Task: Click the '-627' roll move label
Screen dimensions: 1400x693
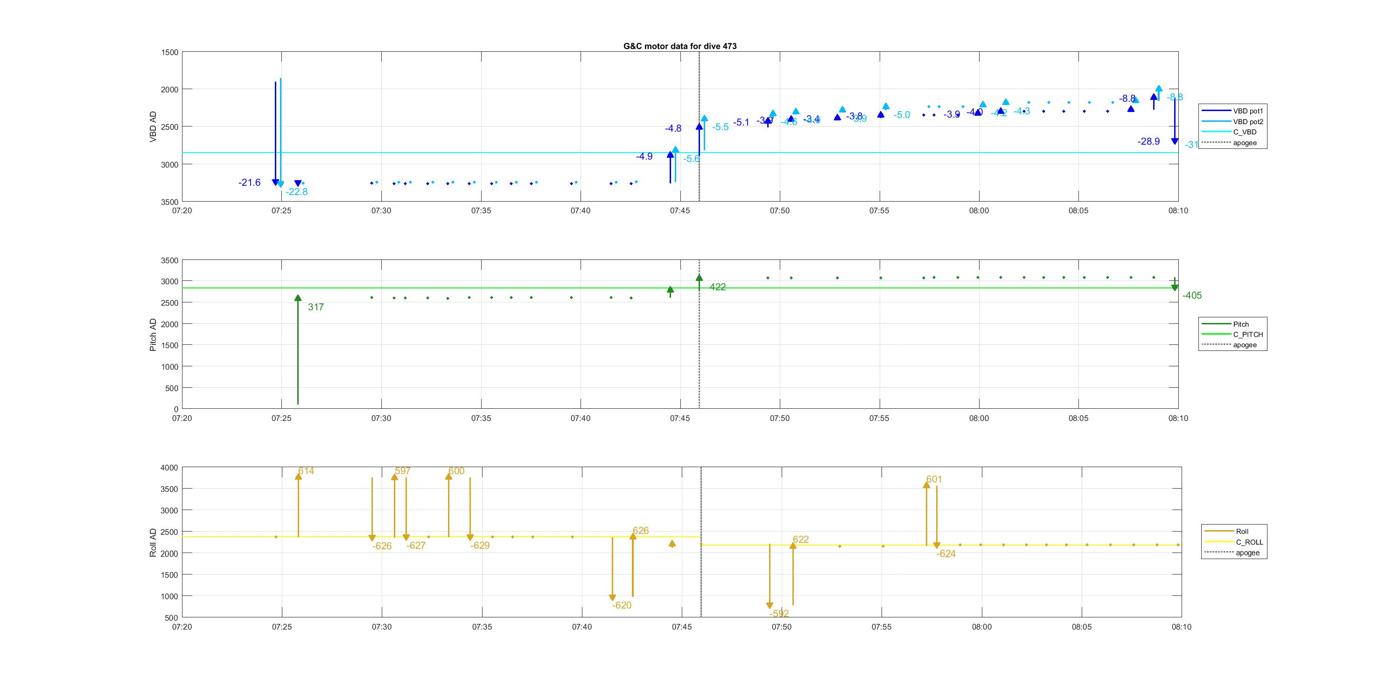Action: coord(416,546)
